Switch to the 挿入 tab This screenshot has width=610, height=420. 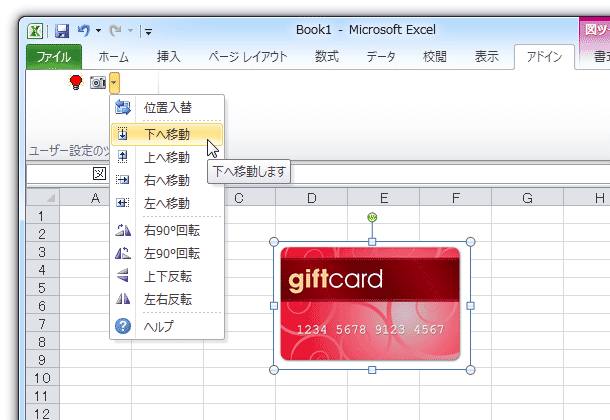pyautogui.click(x=168, y=57)
